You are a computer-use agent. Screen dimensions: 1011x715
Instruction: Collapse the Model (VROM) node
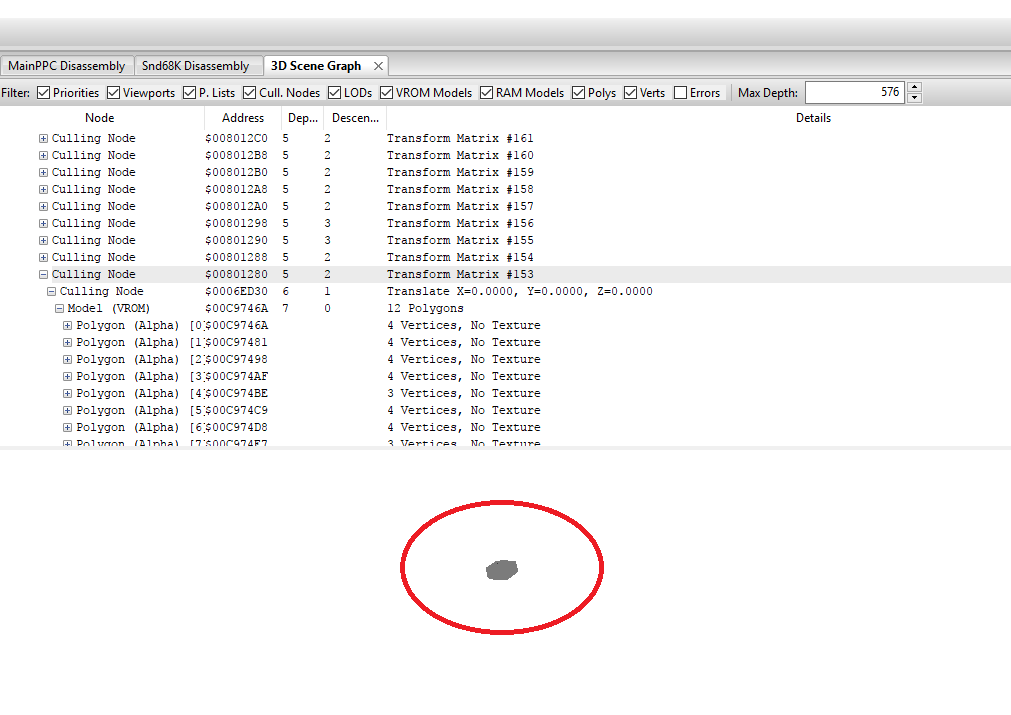tap(59, 308)
